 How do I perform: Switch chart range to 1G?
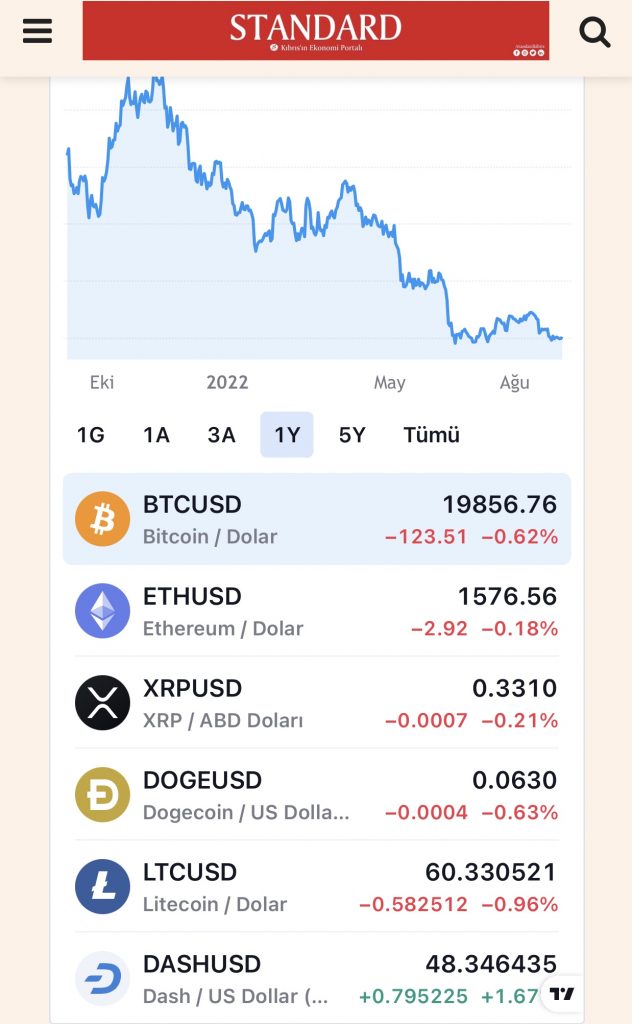coord(91,435)
